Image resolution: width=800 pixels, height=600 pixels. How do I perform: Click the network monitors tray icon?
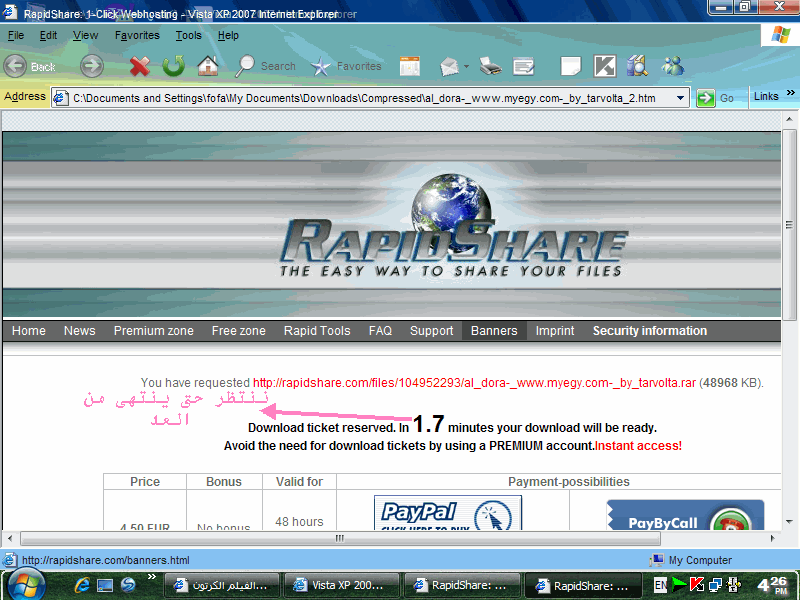[x=715, y=585]
